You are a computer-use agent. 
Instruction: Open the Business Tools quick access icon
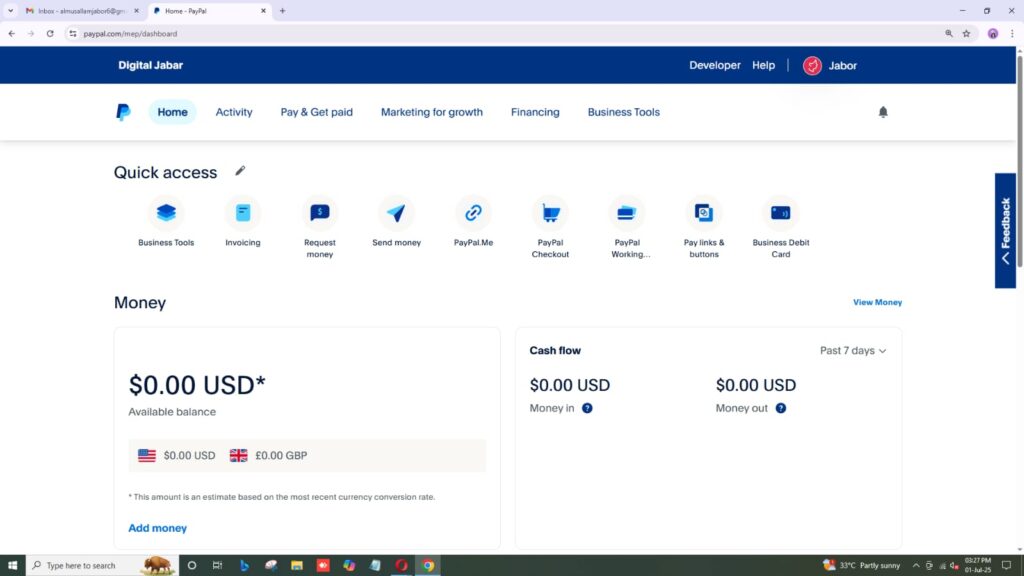tap(166, 213)
